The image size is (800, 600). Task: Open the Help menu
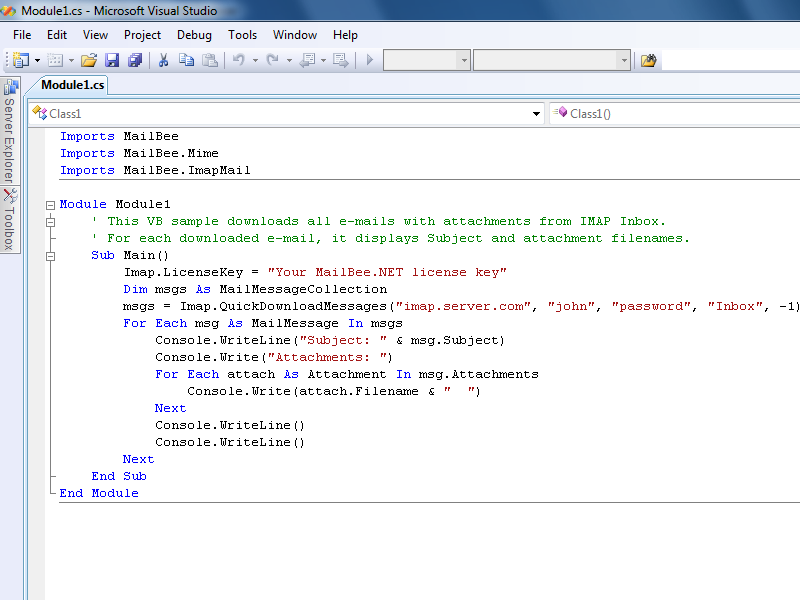point(345,35)
